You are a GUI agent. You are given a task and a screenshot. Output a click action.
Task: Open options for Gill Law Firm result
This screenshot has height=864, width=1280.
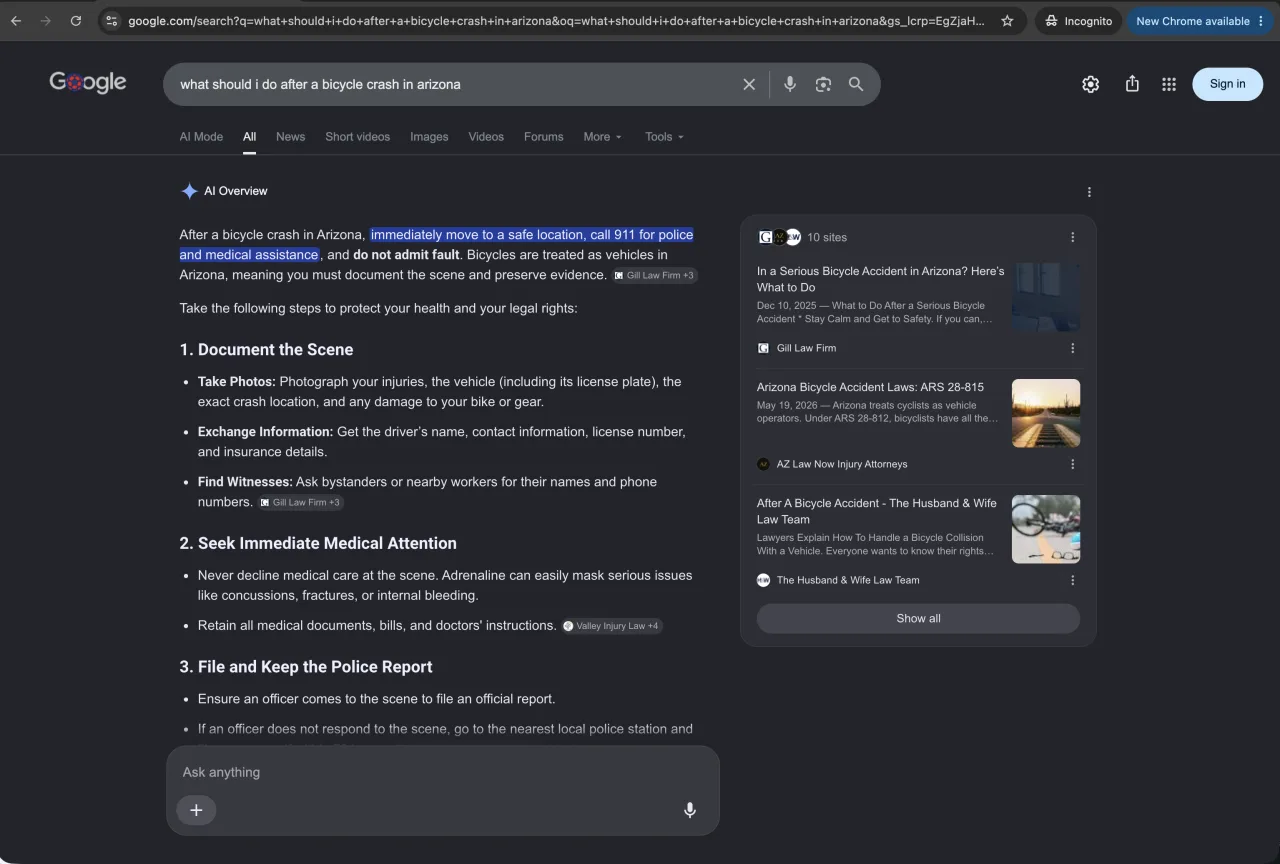coord(1073,348)
